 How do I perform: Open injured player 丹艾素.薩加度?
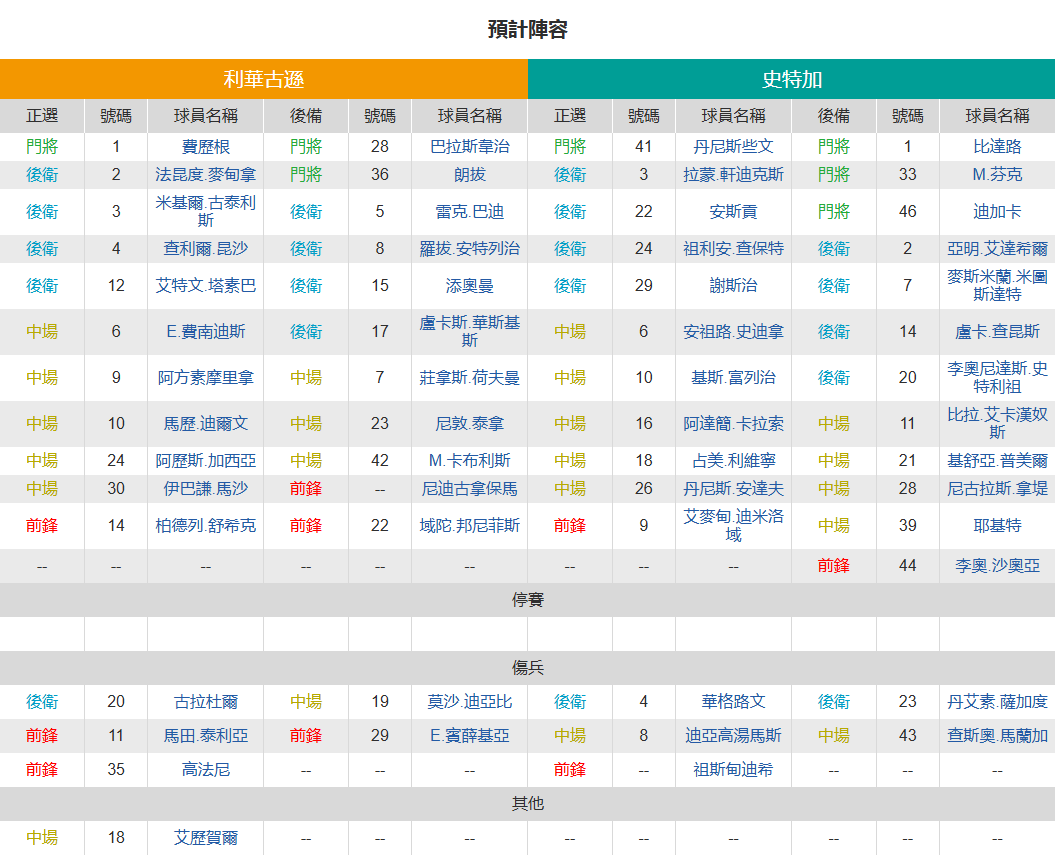point(997,702)
